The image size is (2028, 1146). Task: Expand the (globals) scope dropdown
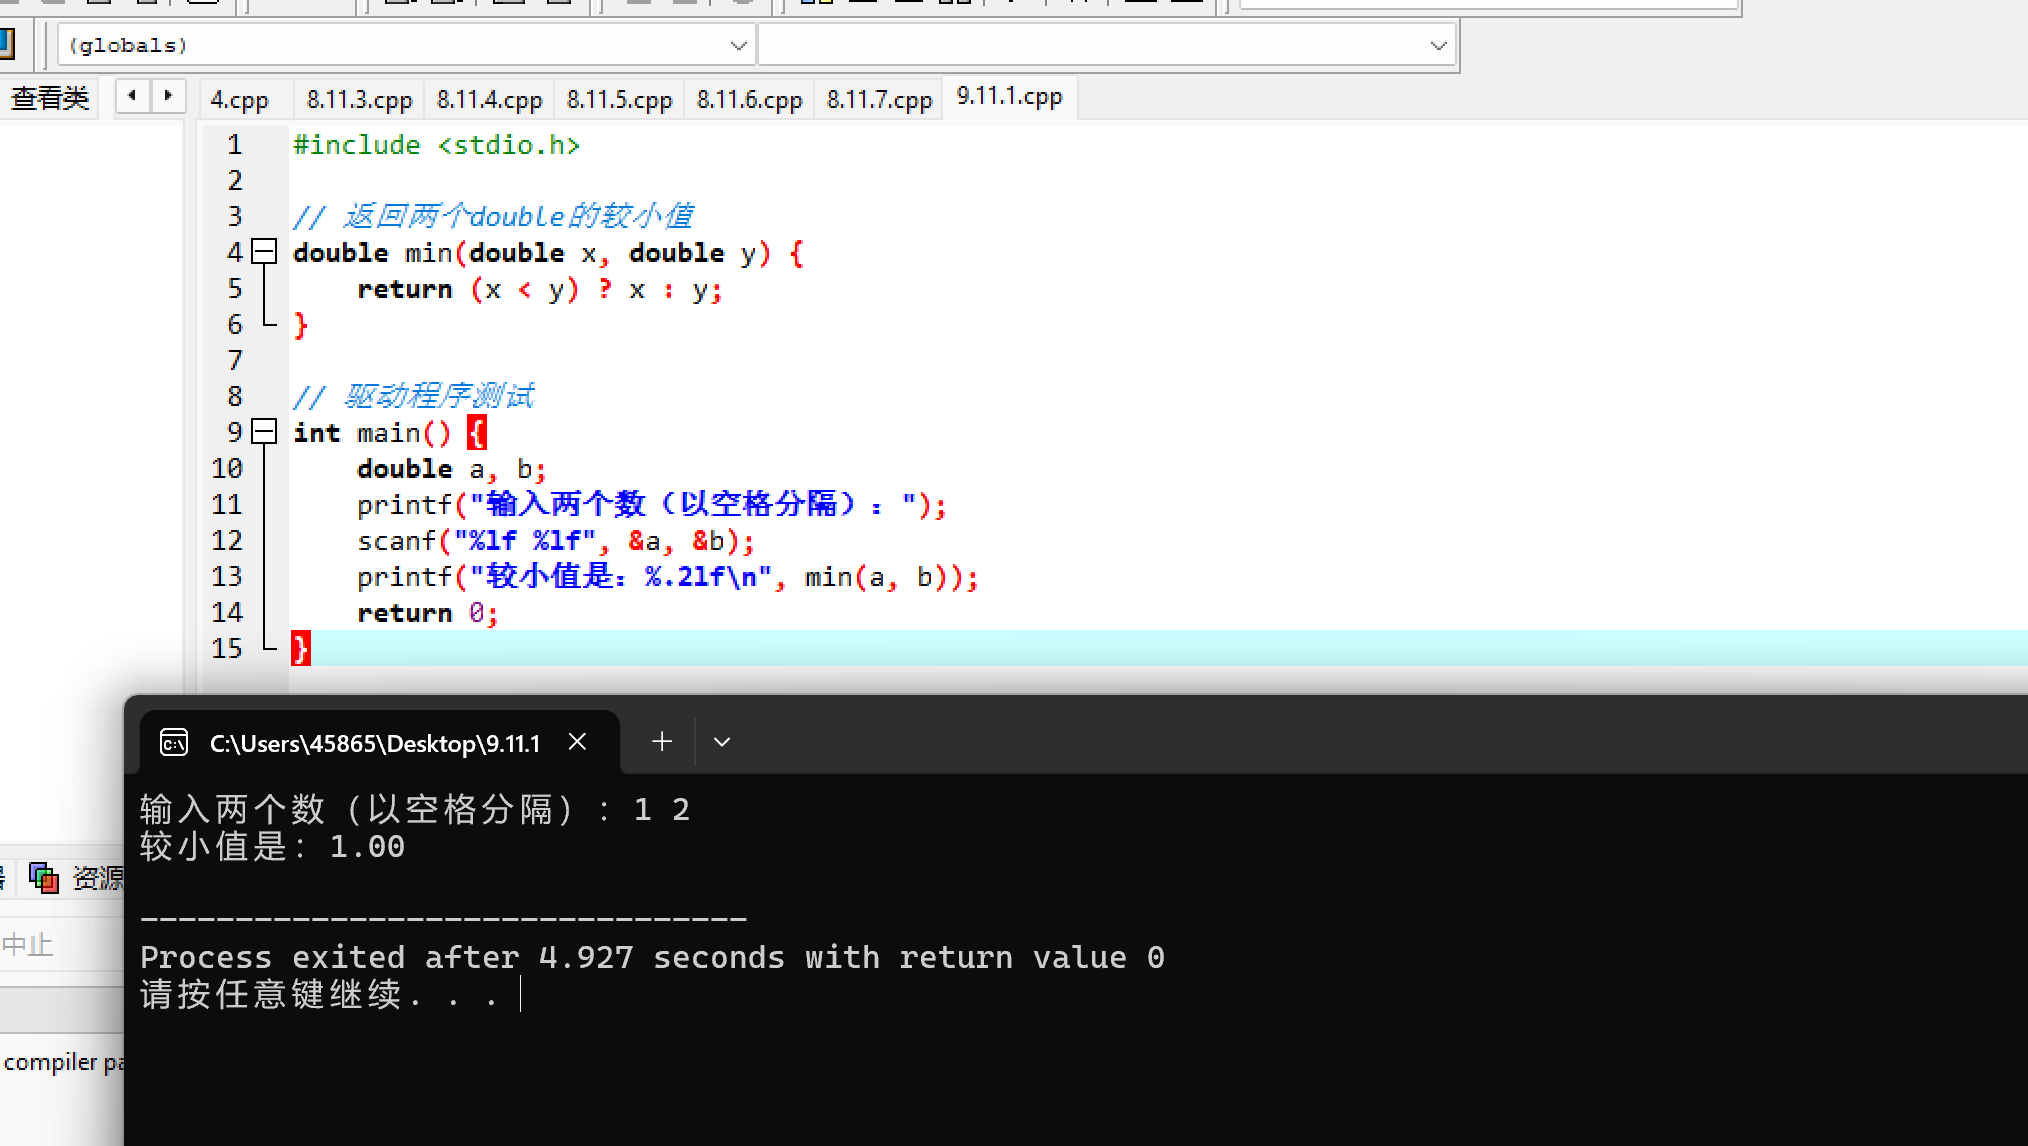pyautogui.click(x=738, y=45)
